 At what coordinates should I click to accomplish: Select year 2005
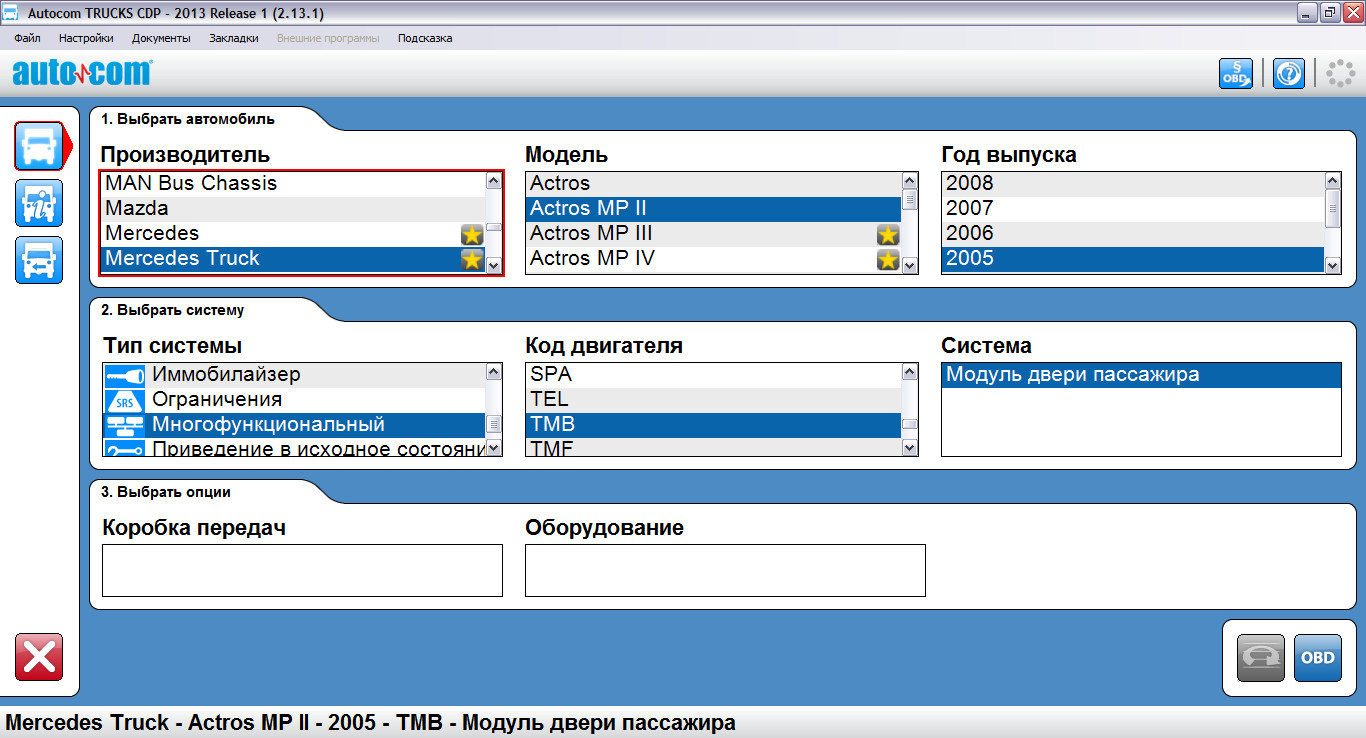[x=1133, y=258]
